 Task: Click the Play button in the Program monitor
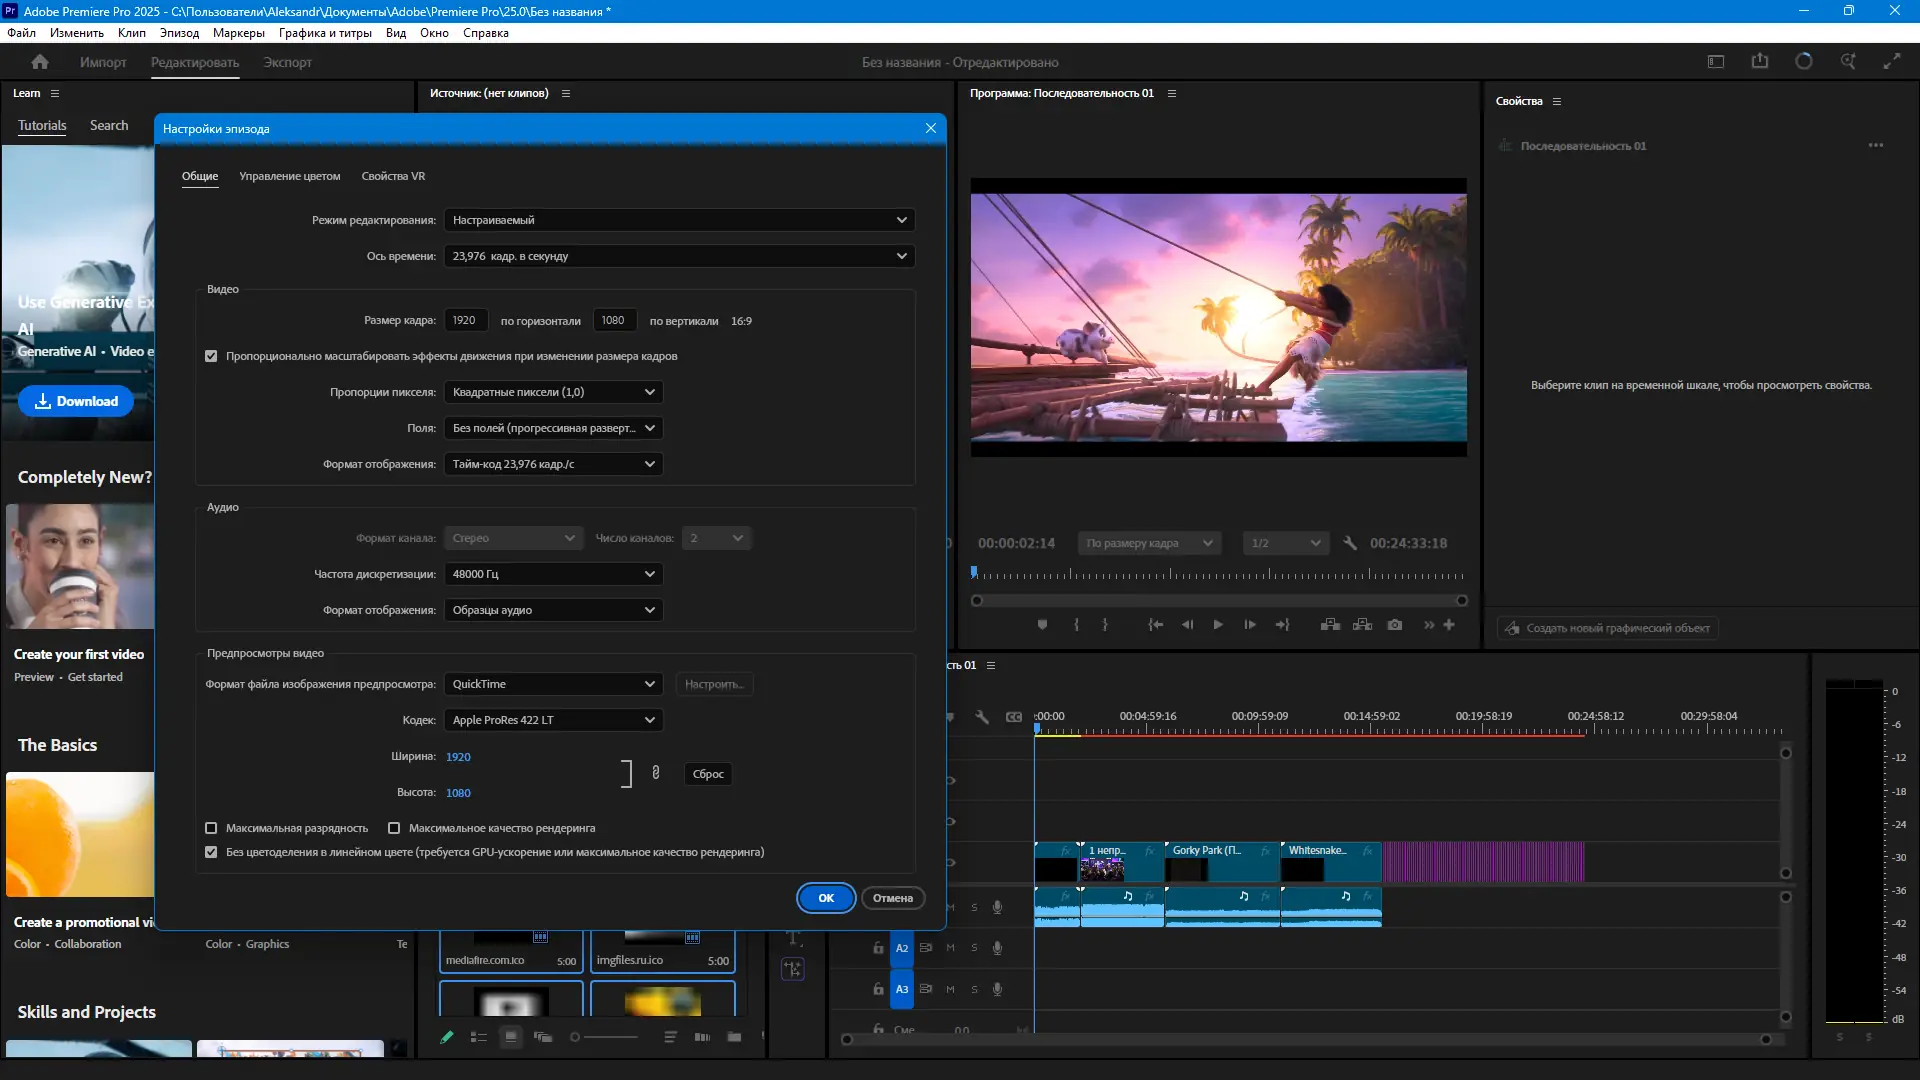click(x=1218, y=624)
